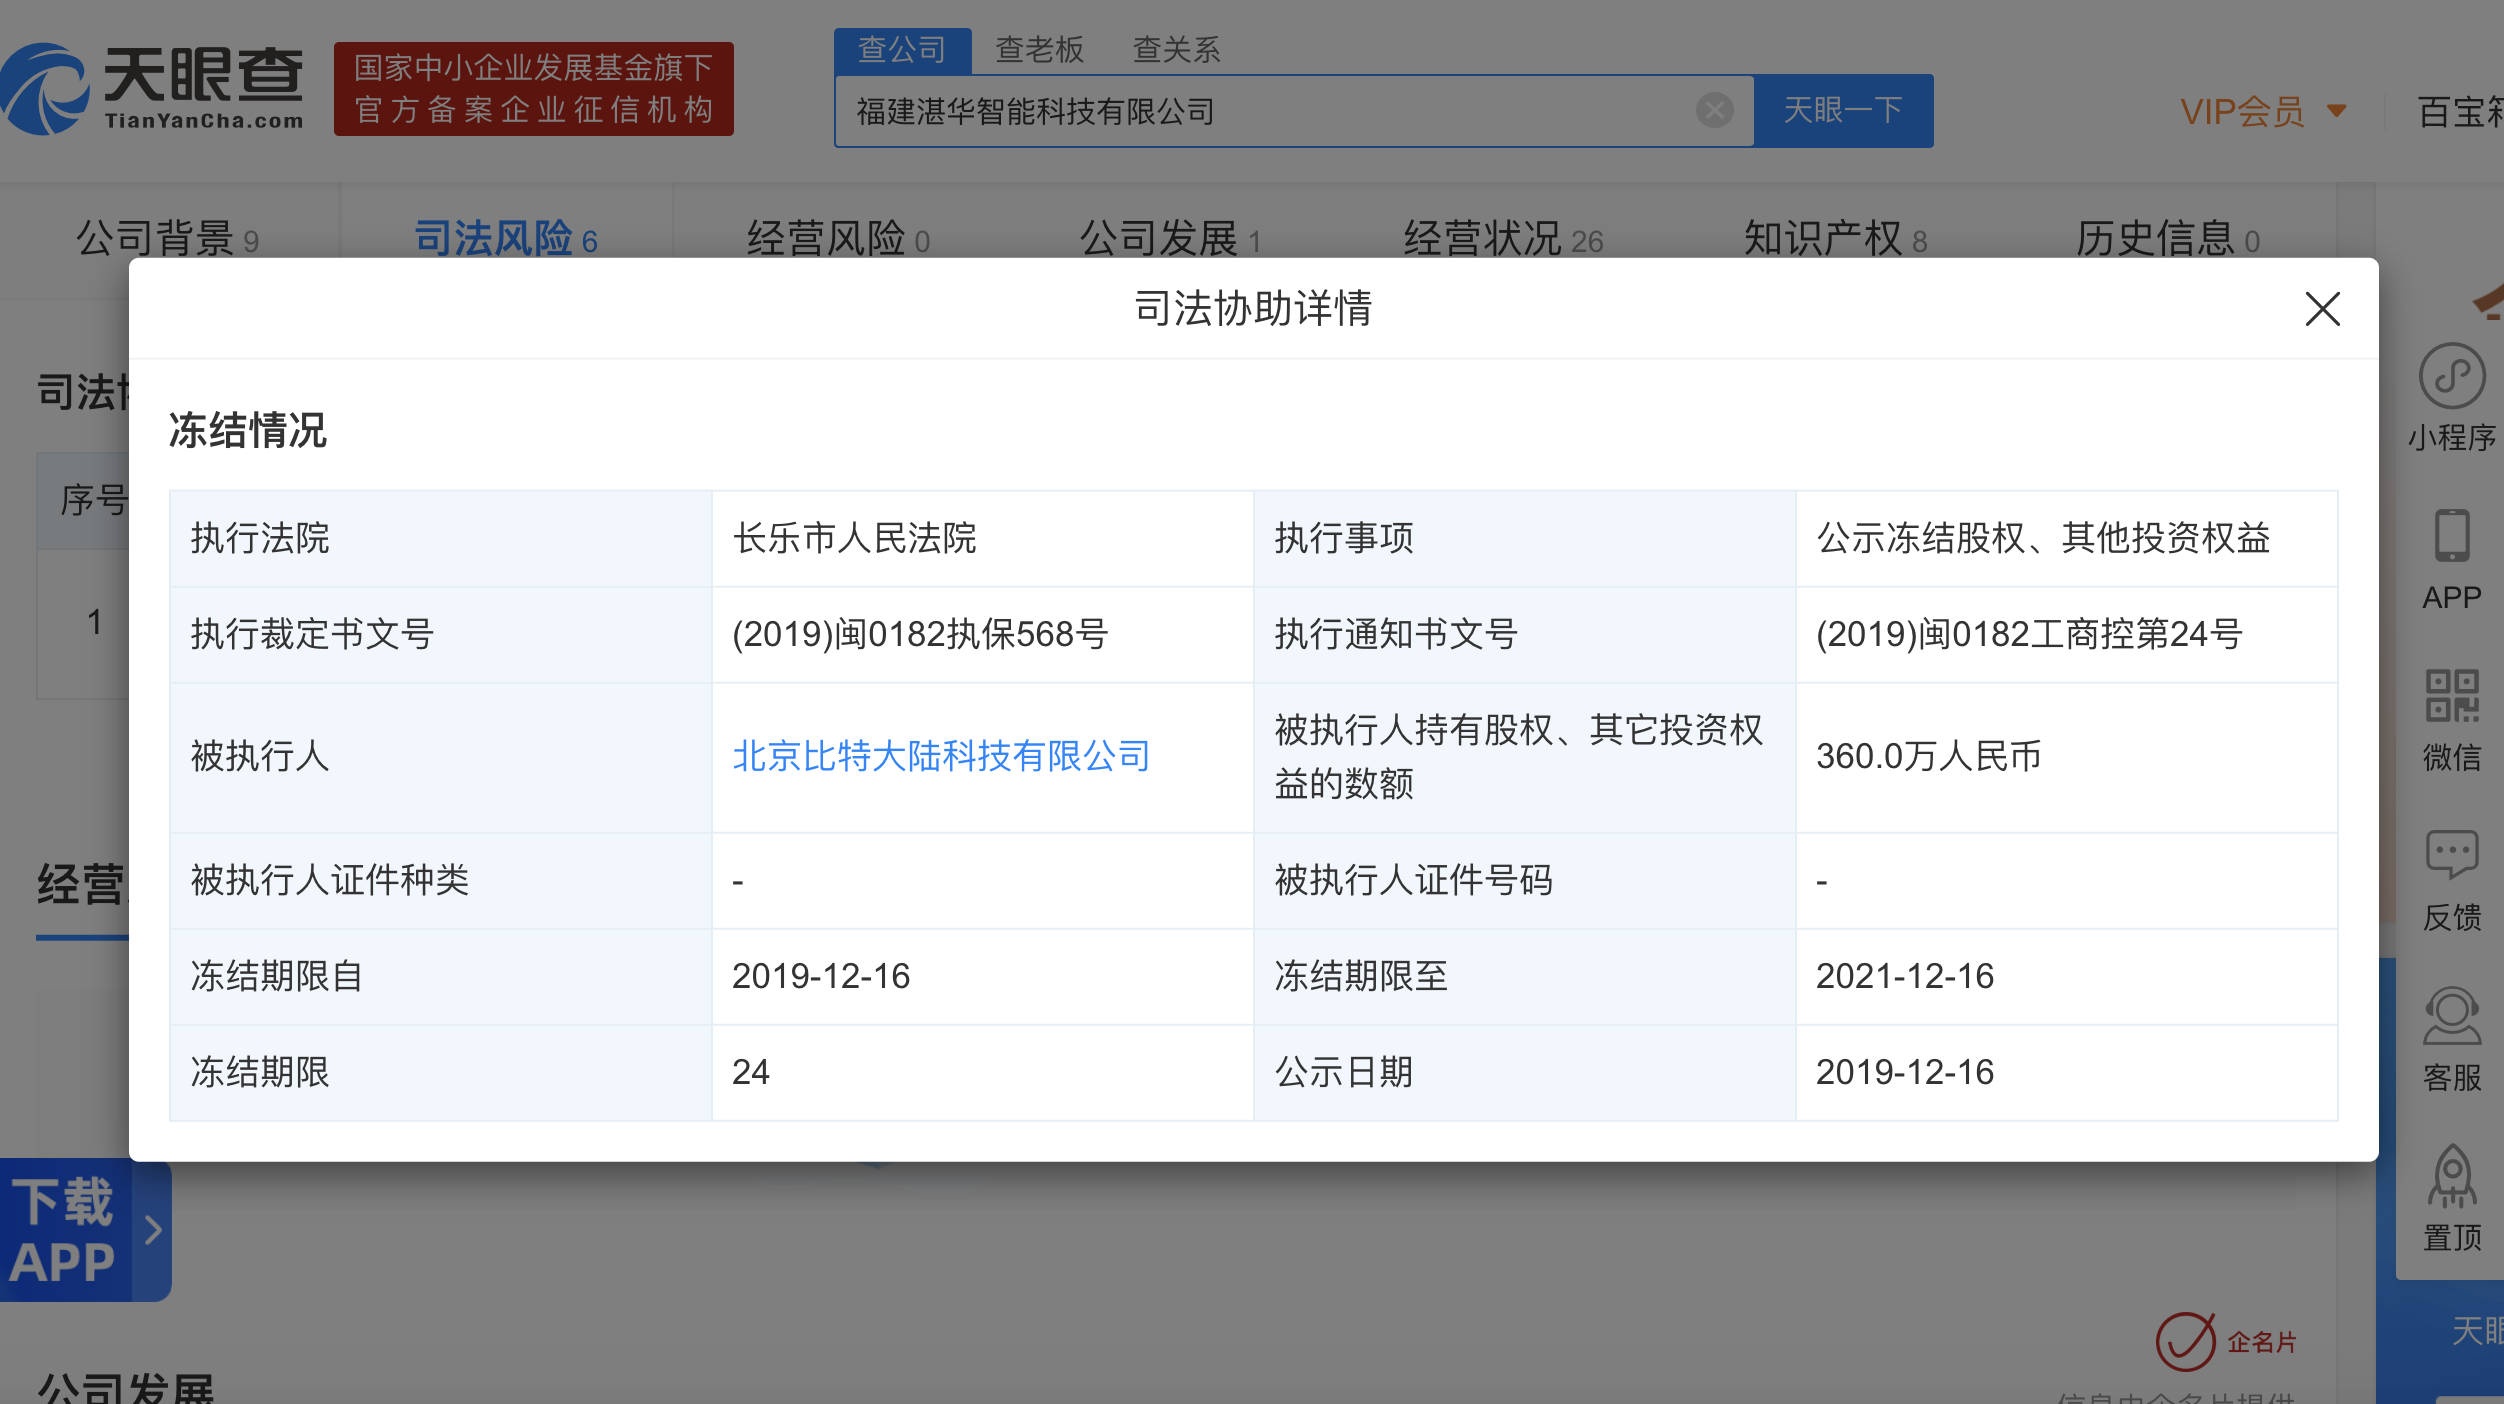Switch to 查关系 search tab
The height and width of the screenshot is (1404, 2504).
(1176, 50)
